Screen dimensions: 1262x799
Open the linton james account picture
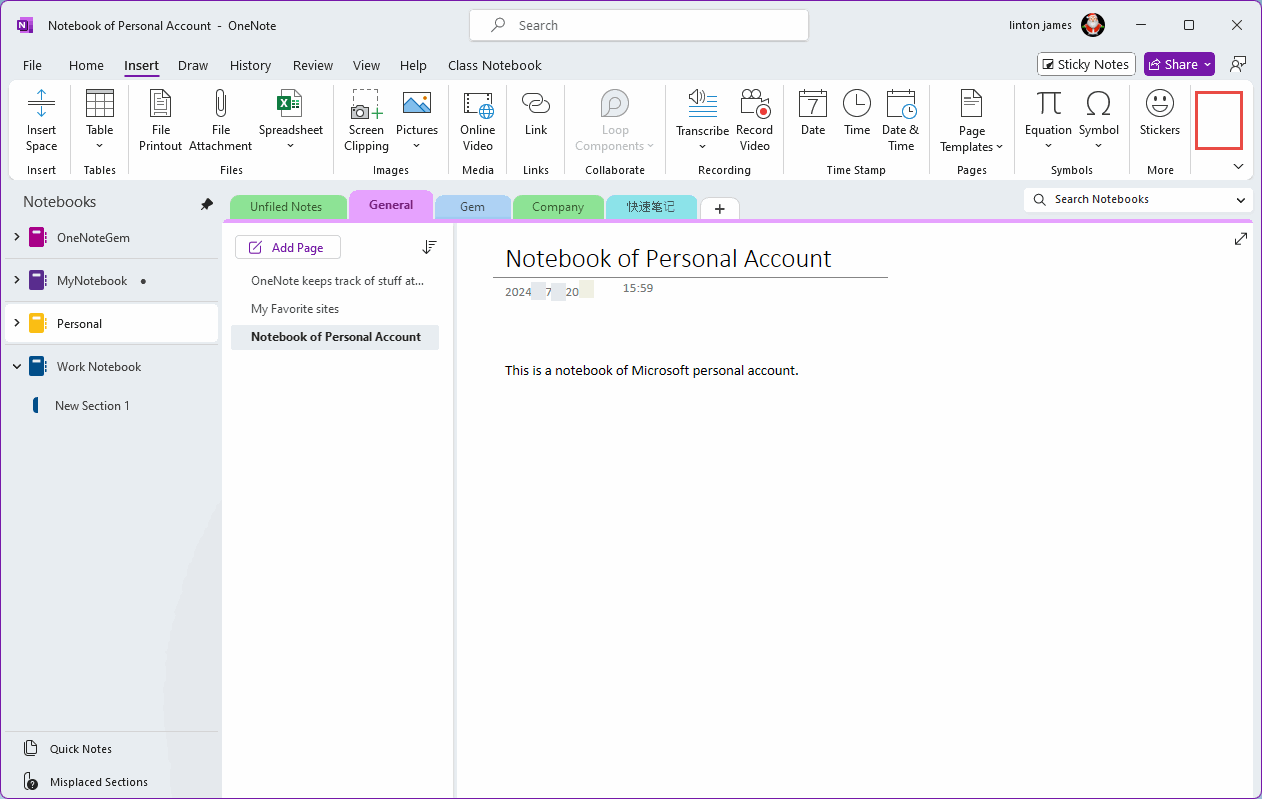coord(1093,25)
